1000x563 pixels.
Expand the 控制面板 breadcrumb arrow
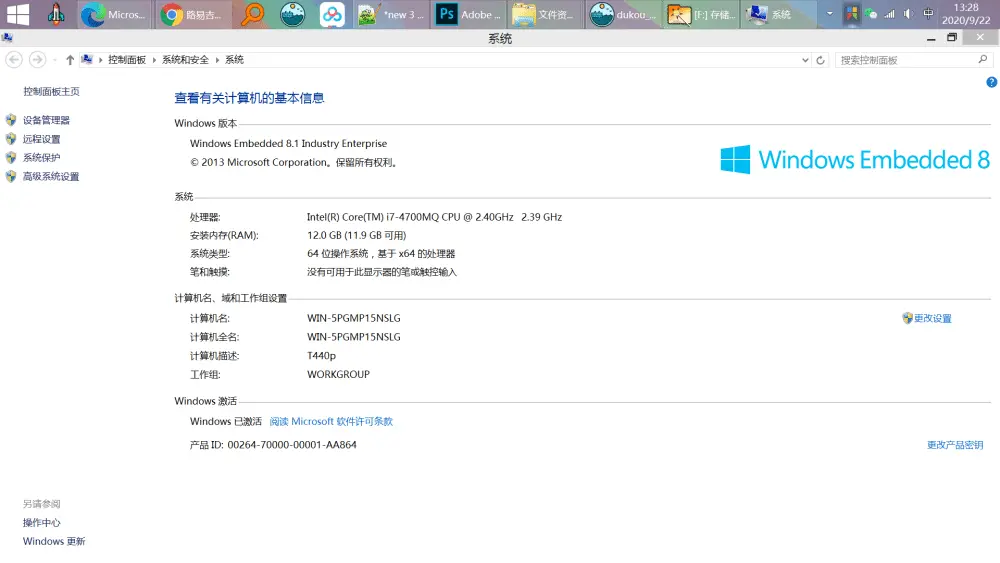154,60
